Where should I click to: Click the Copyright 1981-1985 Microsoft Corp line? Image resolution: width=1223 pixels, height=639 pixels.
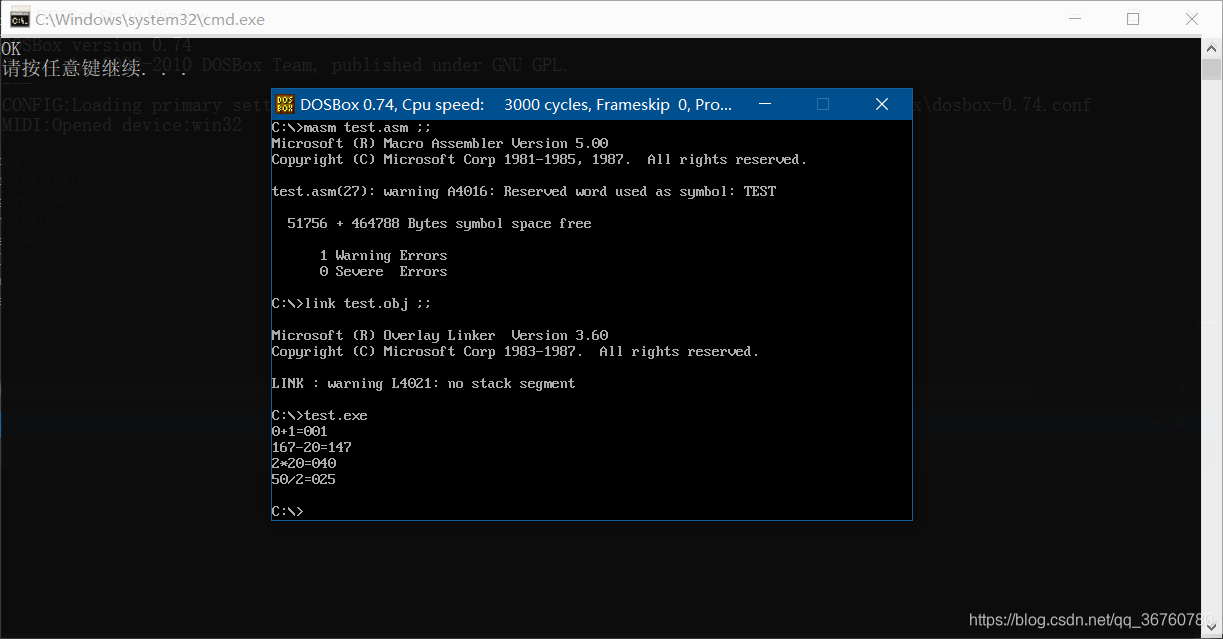[x=540, y=159]
